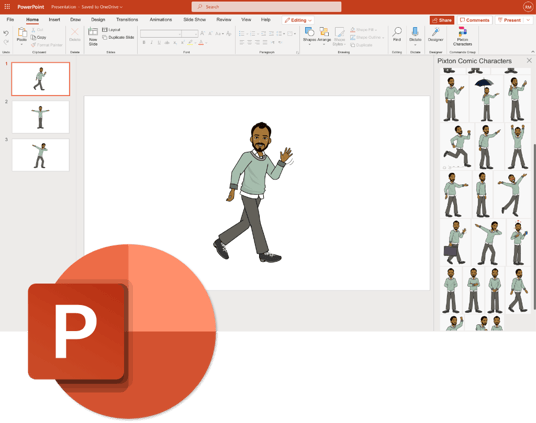Open the Shapes gallery icon

[x=309, y=32]
